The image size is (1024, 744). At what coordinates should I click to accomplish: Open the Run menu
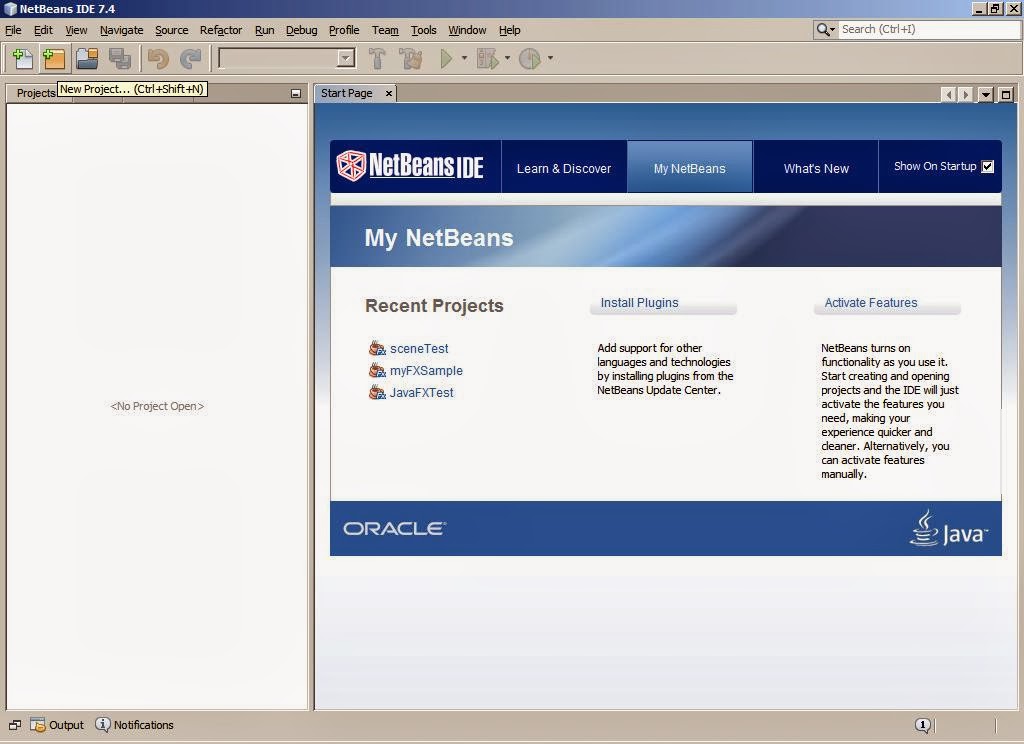pos(264,30)
